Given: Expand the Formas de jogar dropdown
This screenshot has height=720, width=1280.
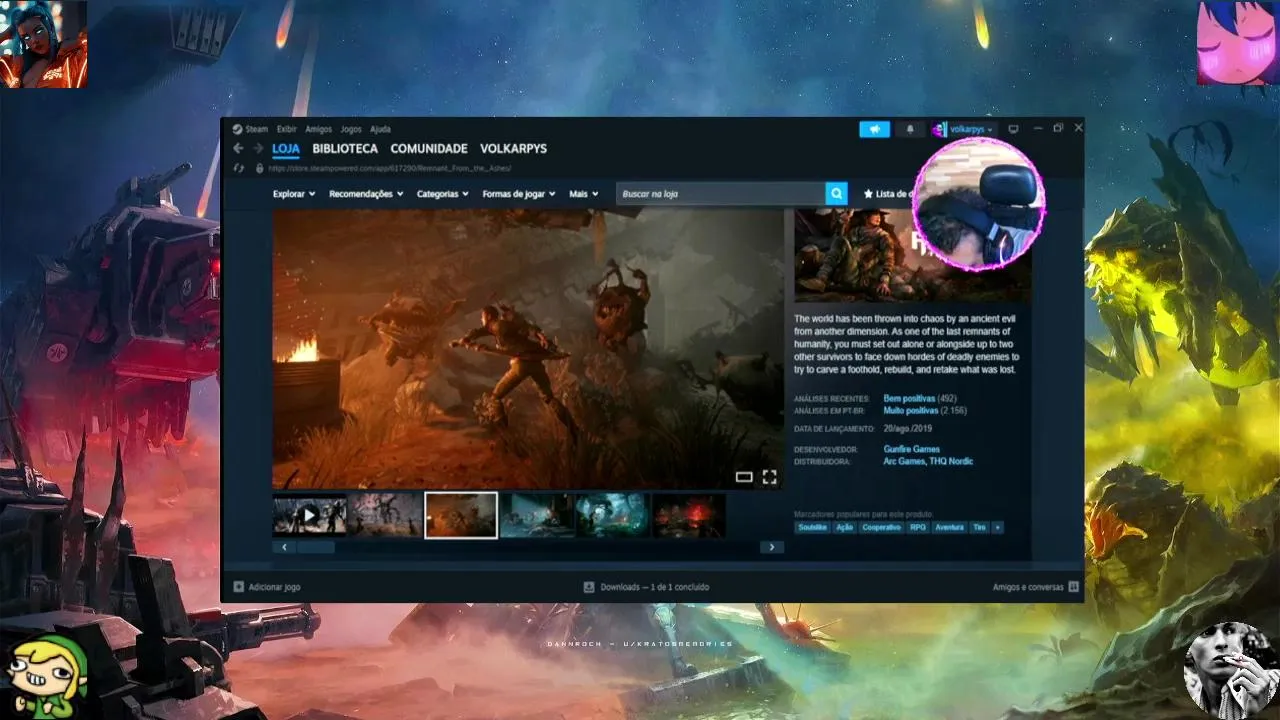Looking at the screenshot, I should [x=520, y=194].
